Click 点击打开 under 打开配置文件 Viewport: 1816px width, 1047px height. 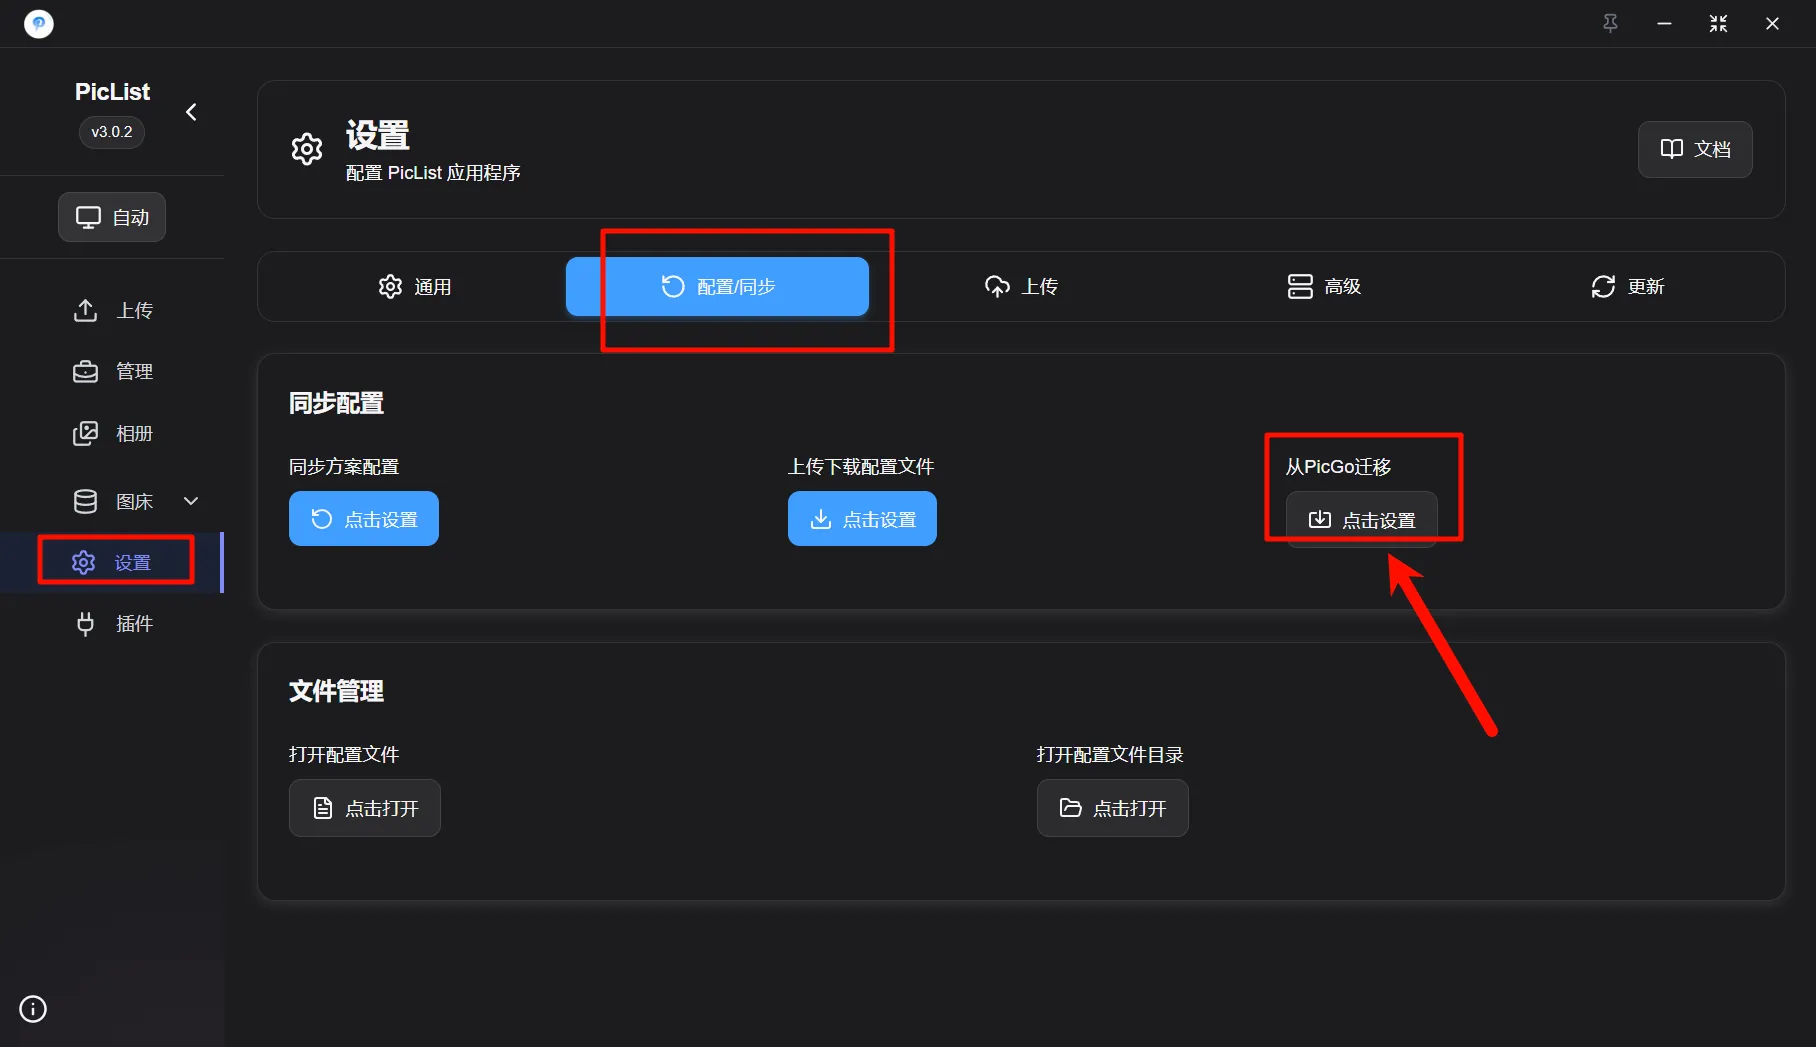pyautogui.click(x=365, y=808)
